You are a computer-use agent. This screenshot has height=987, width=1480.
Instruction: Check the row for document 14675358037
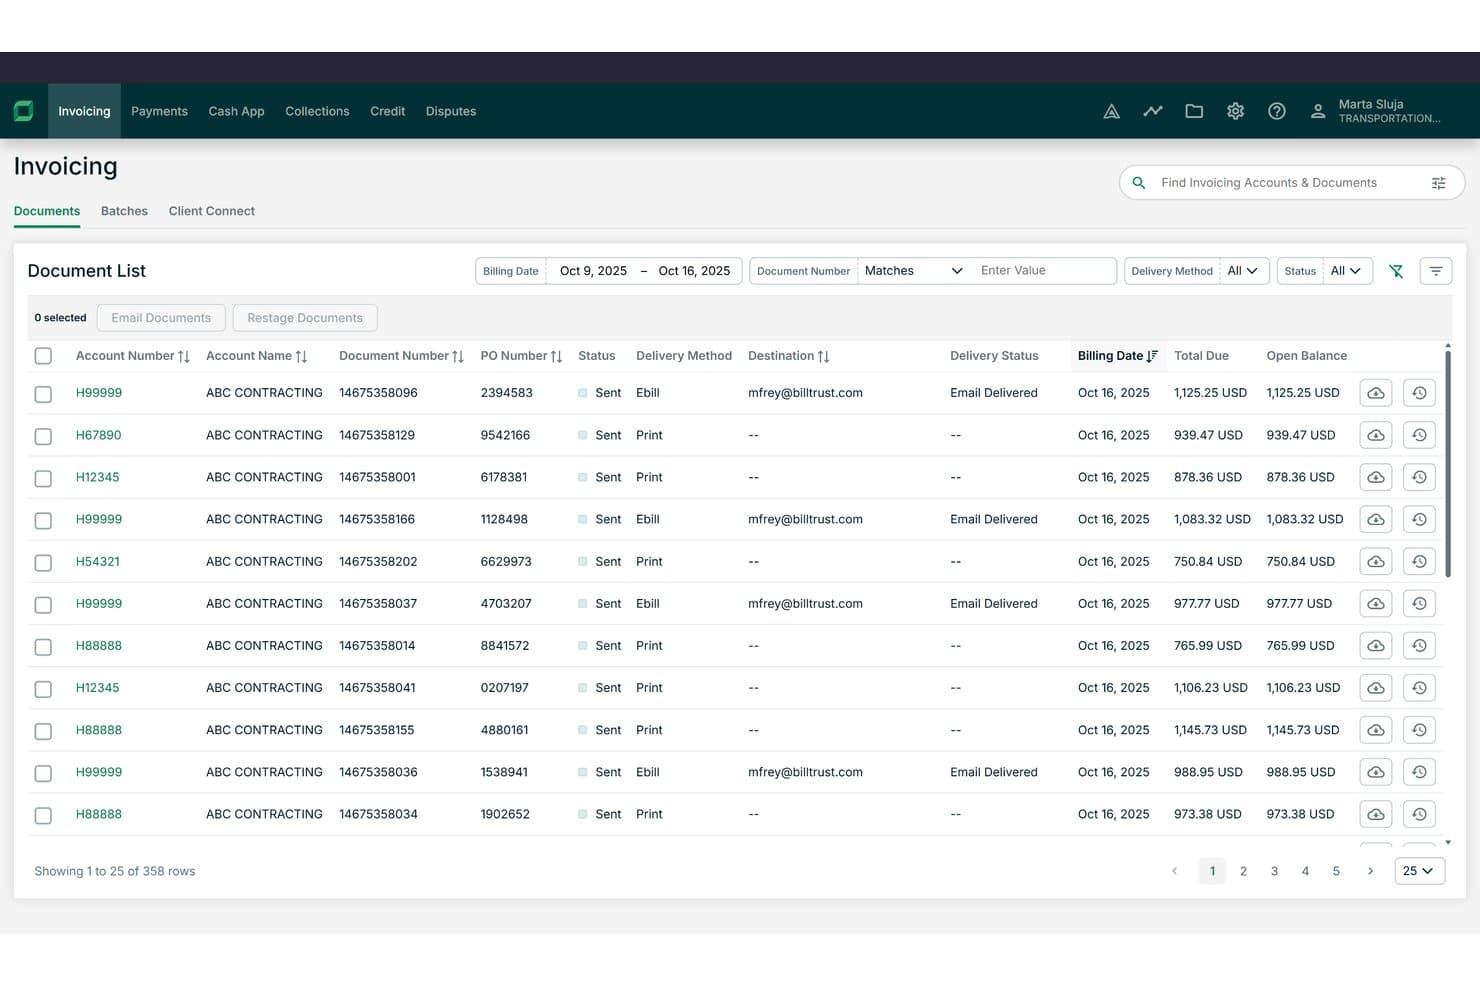[43, 604]
